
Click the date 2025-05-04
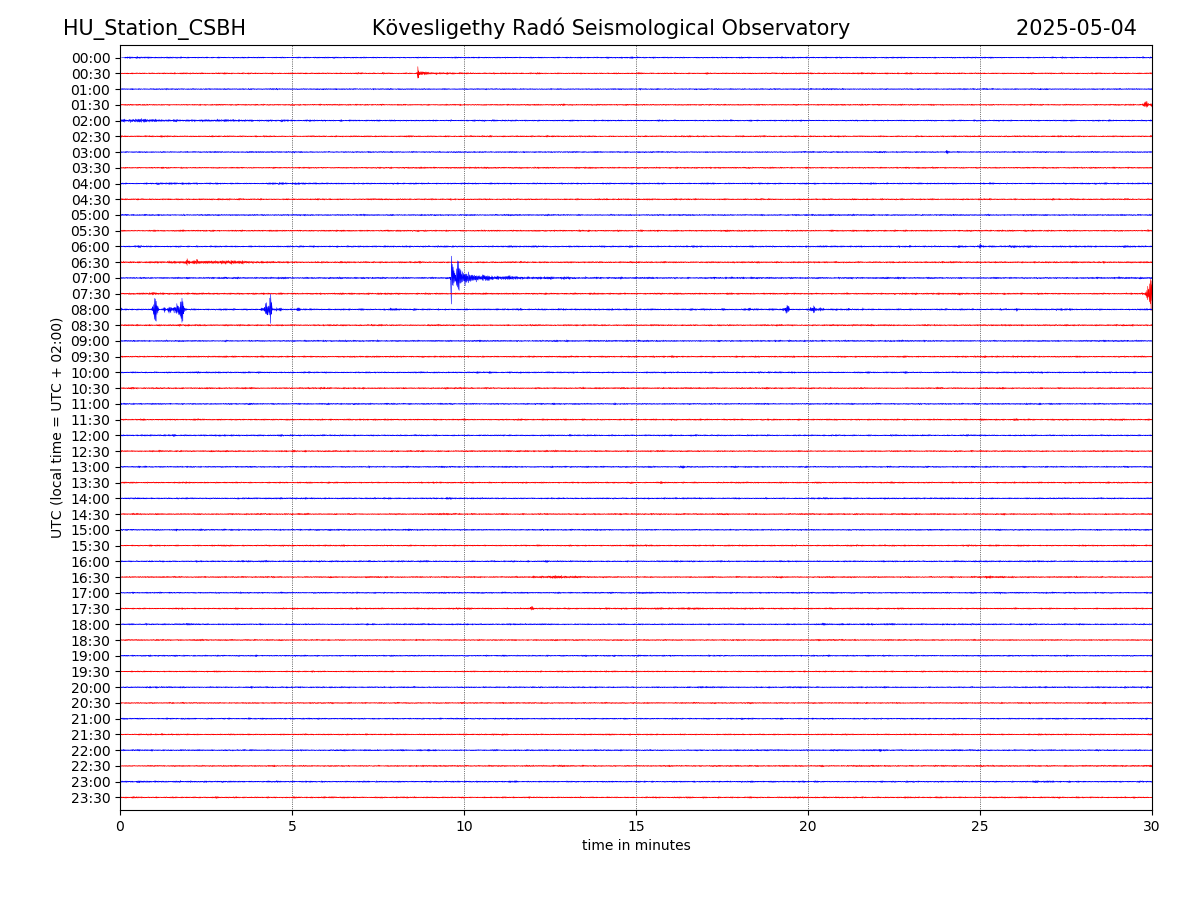pyautogui.click(x=1076, y=28)
